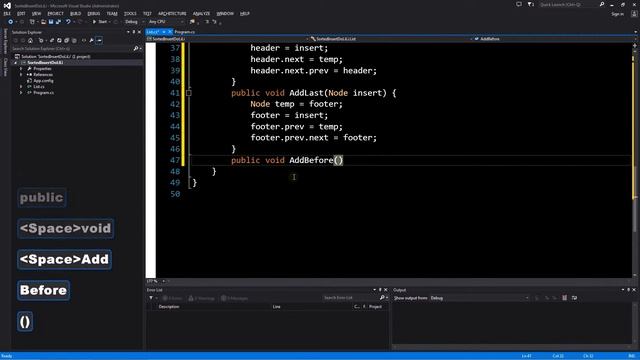
Task: Expand the Properties node
Action: (21, 69)
